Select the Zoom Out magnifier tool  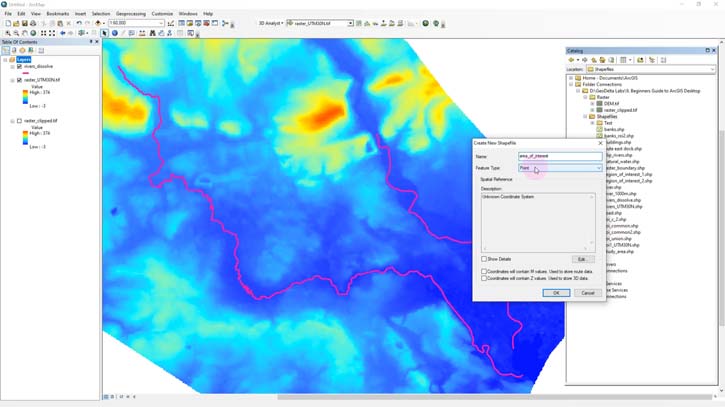coord(16,33)
